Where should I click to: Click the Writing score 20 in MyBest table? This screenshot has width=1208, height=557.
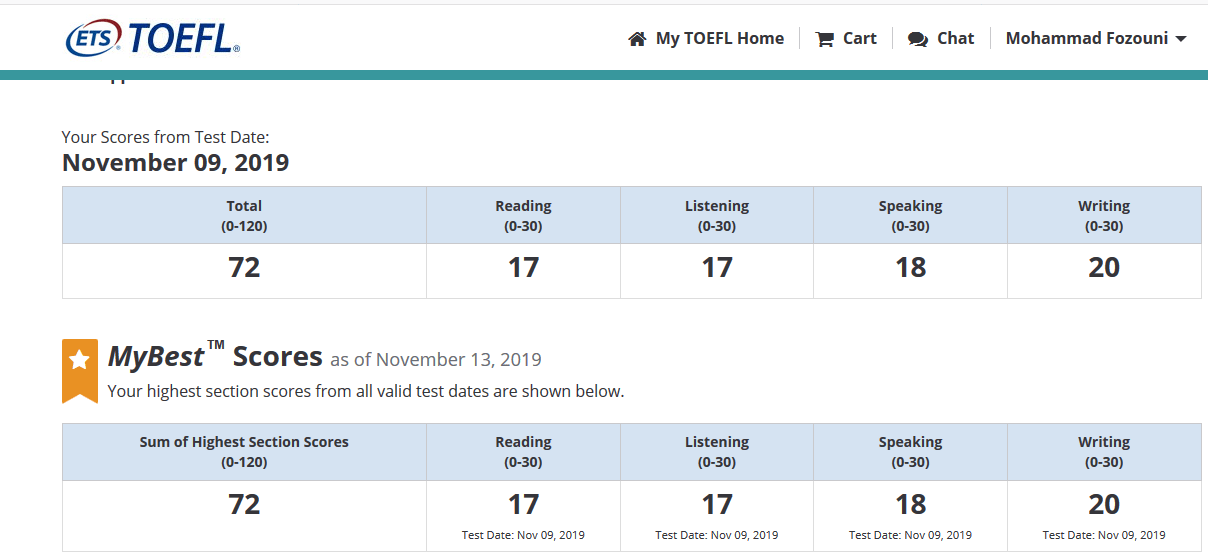(1104, 504)
